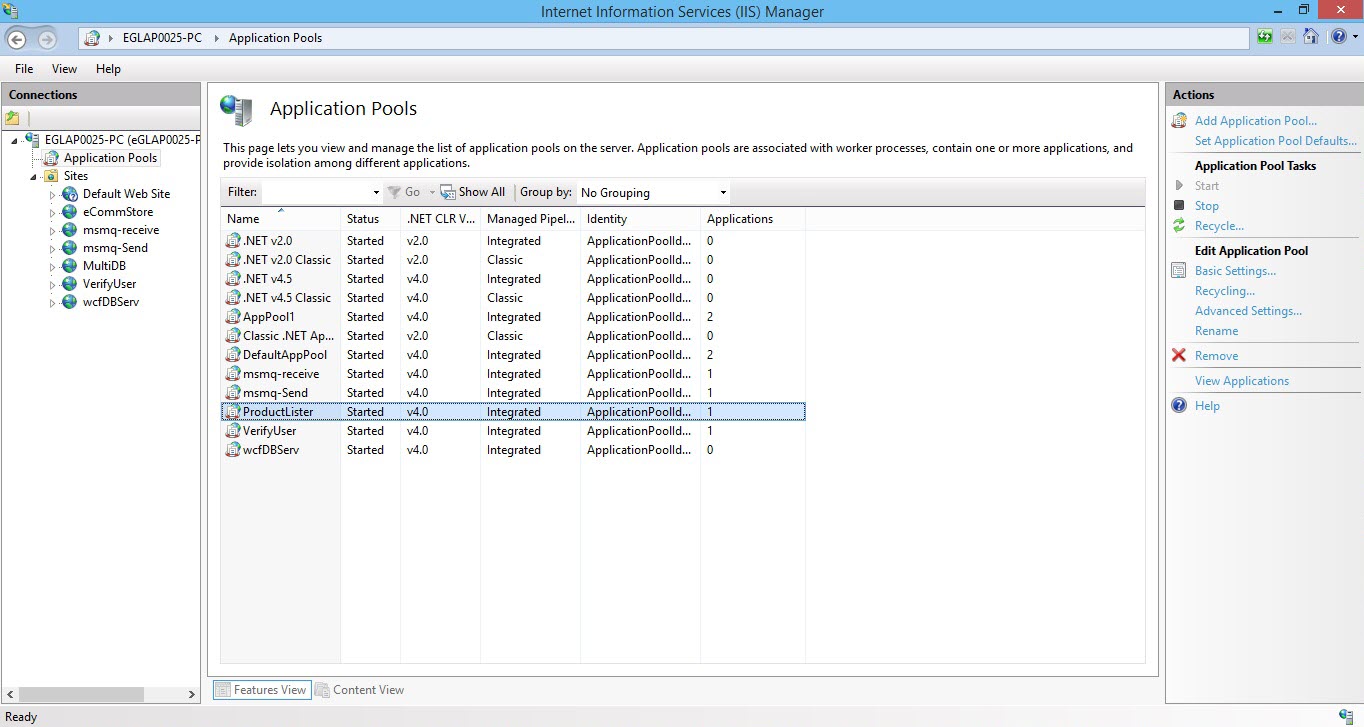Click the EGLAP0025-PC server icon in tree
The height and width of the screenshot is (727, 1364).
click(x=32, y=140)
